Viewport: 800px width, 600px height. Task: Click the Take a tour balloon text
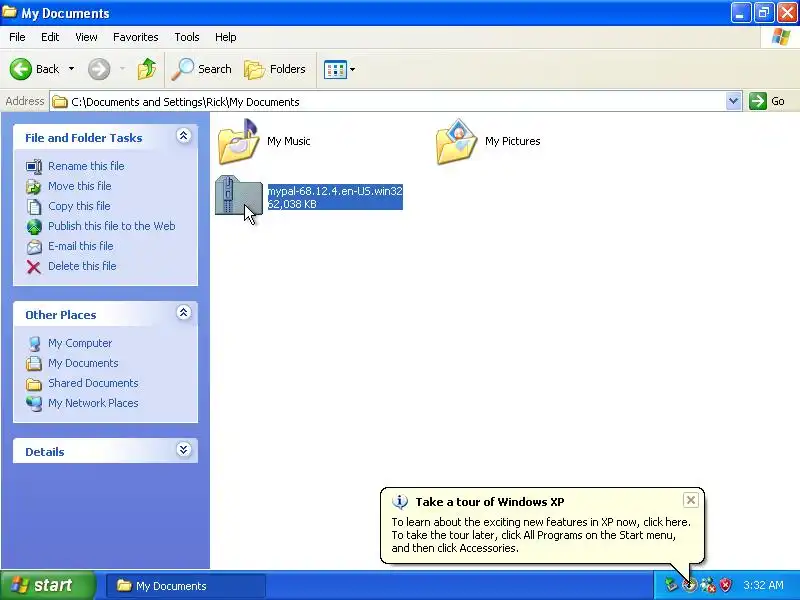coord(541,535)
